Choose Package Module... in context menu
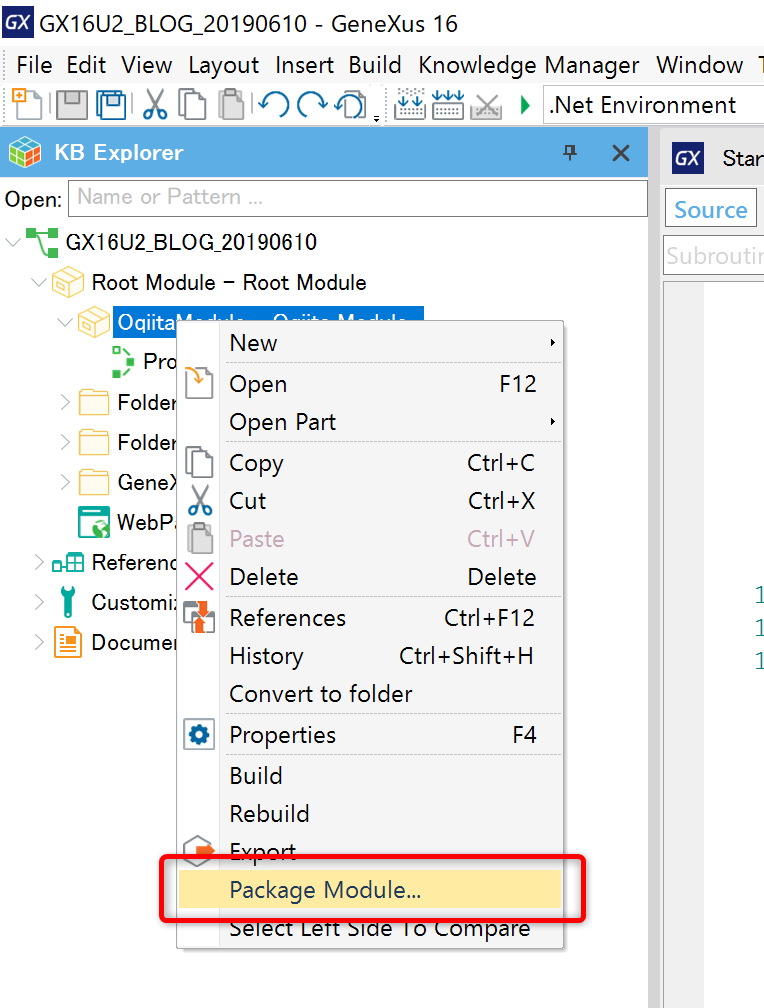The width and height of the screenshot is (764, 1008). pos(370,890)
